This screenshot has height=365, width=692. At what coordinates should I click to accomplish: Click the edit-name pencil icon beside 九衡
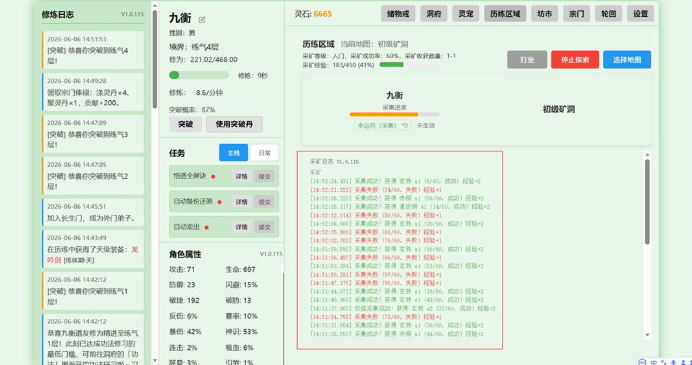coord(202,19)
